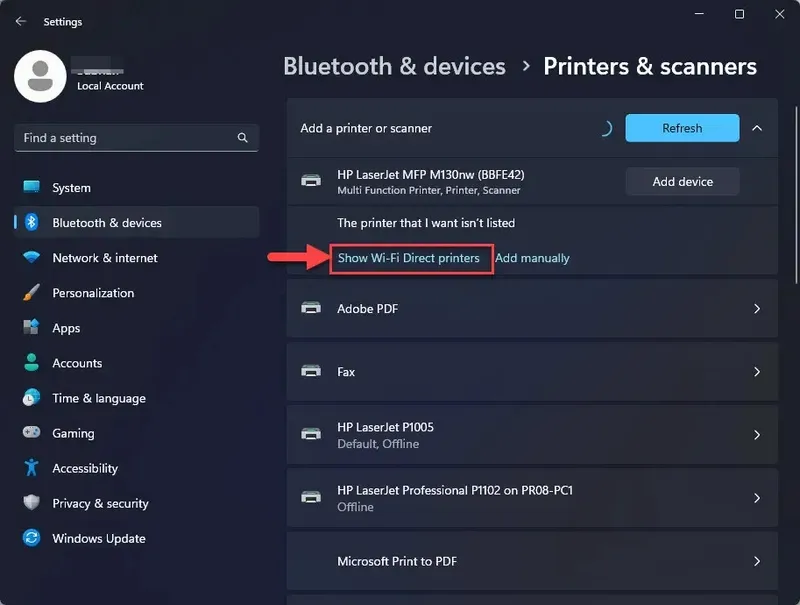
Task: Show Wi-Fi Direct printers
Action: [410, 257]
